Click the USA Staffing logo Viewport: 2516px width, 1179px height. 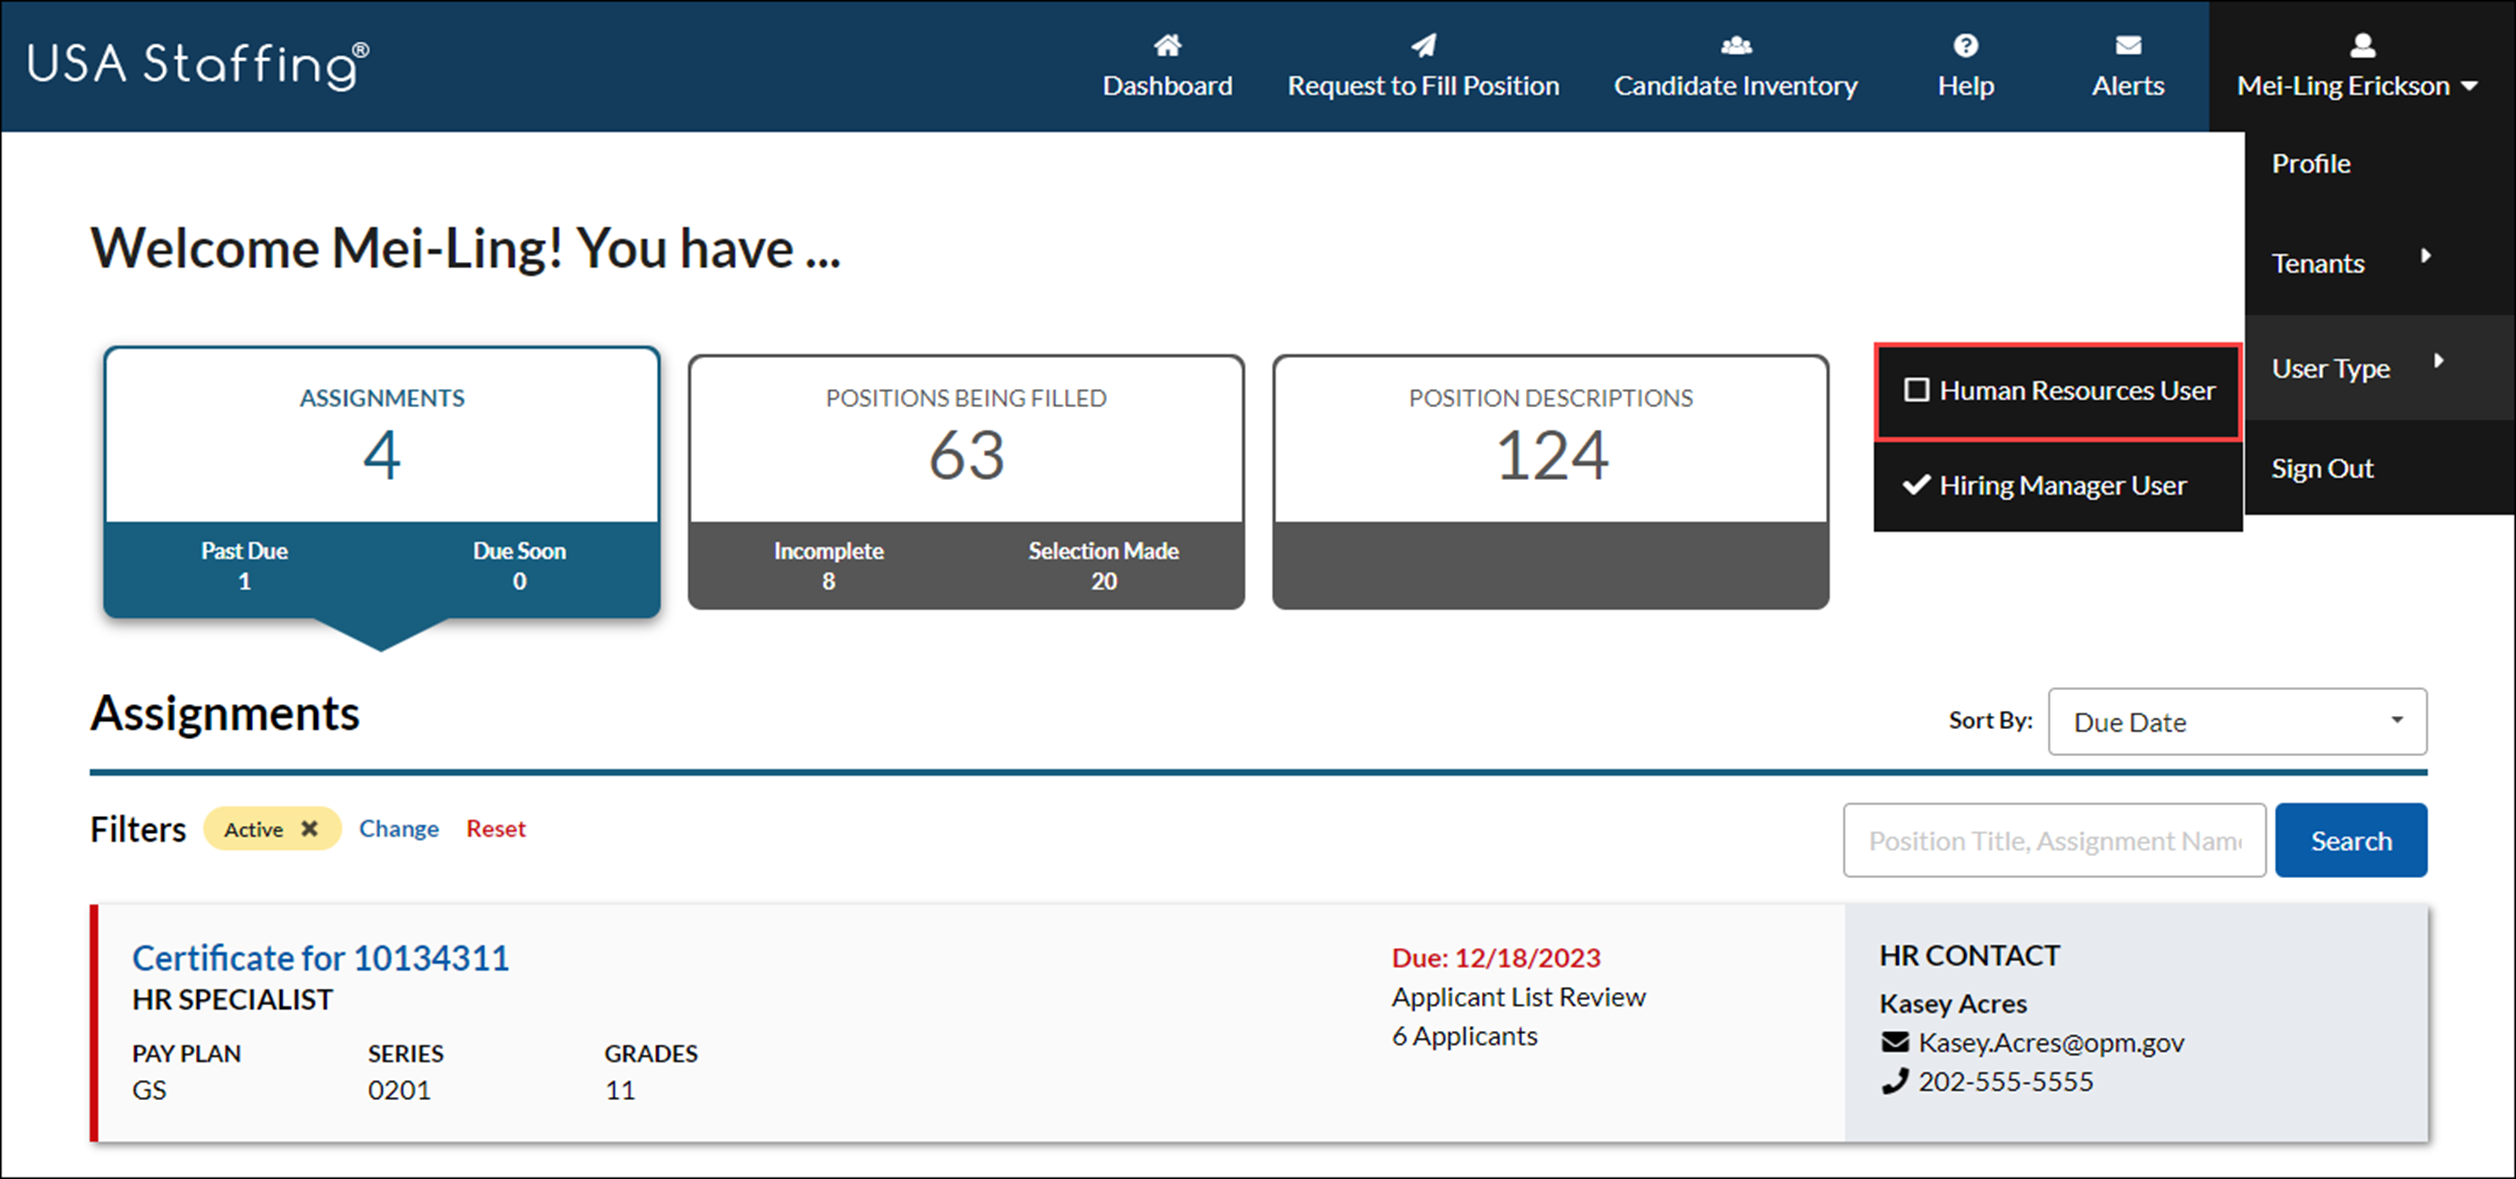(x=198, y=65)
